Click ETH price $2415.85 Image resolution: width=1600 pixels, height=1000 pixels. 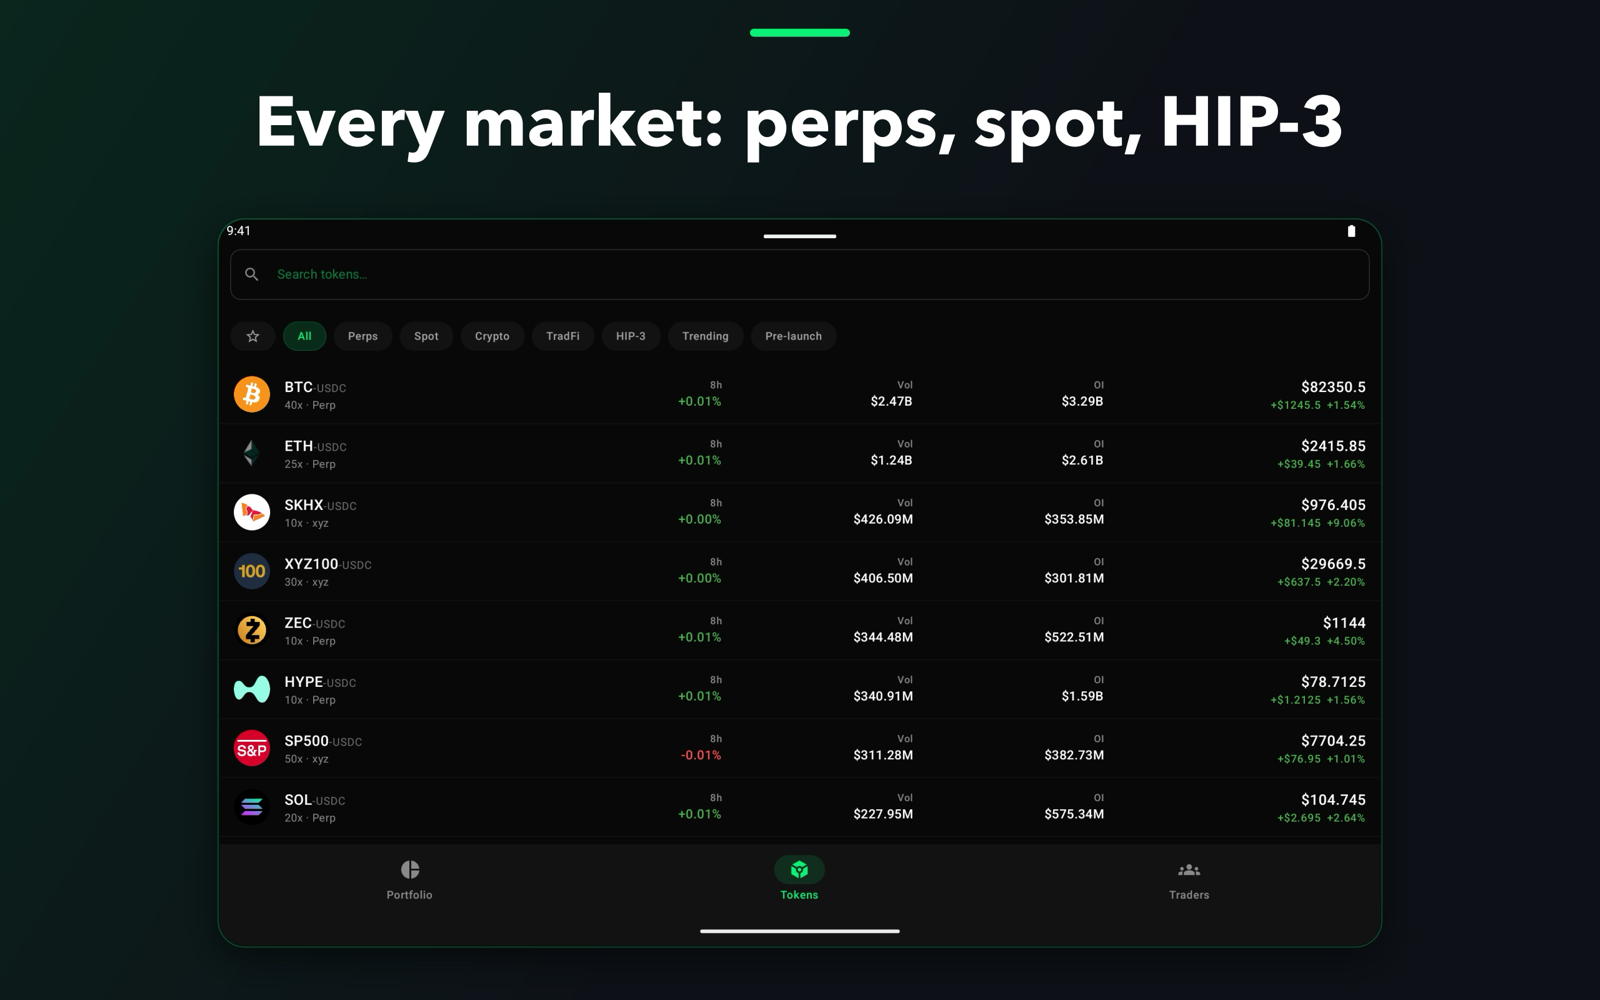point(1333,446)
